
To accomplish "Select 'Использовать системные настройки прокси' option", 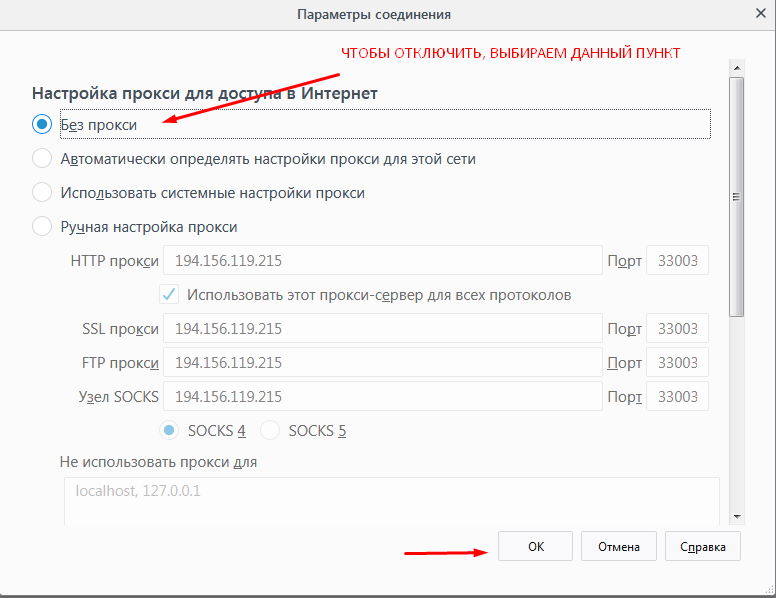I will pos(42,193).
